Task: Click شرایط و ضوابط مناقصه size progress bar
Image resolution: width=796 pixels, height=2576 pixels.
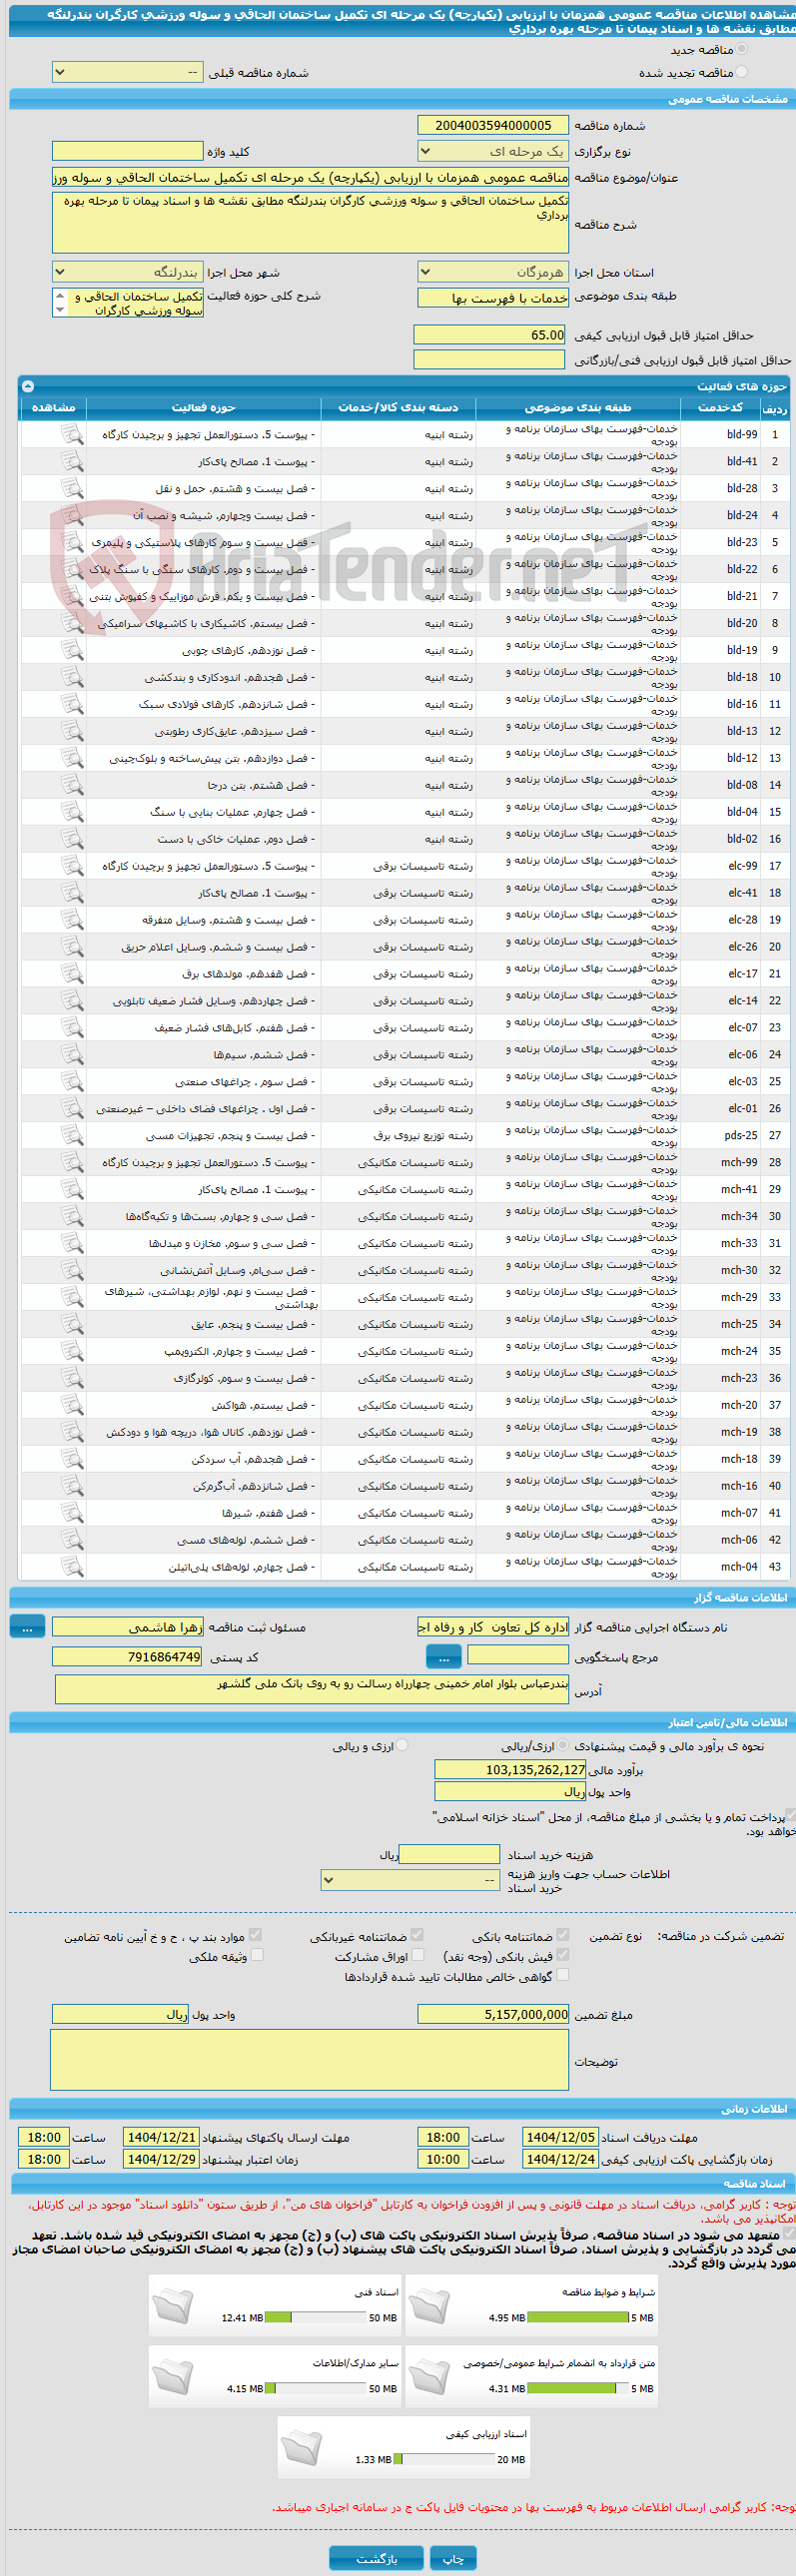Action: 578,2317
